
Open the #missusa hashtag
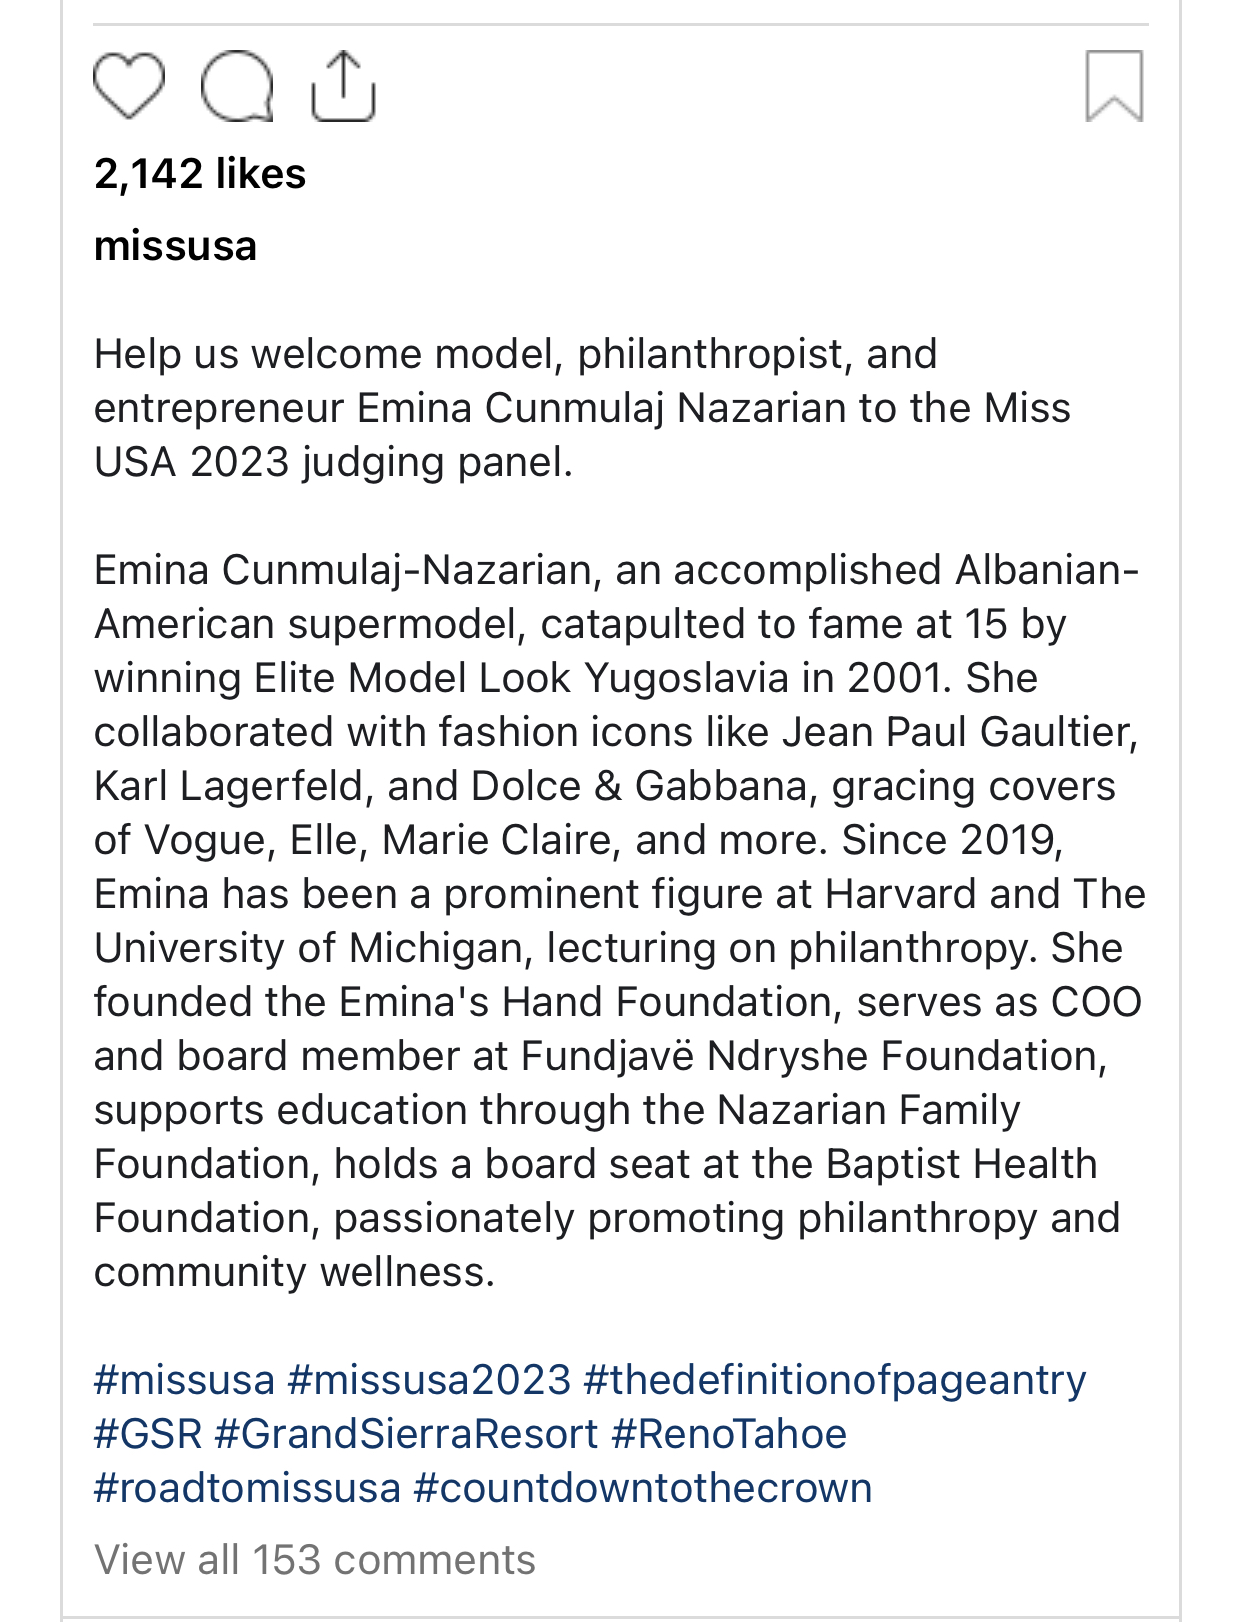[184, 1380]
